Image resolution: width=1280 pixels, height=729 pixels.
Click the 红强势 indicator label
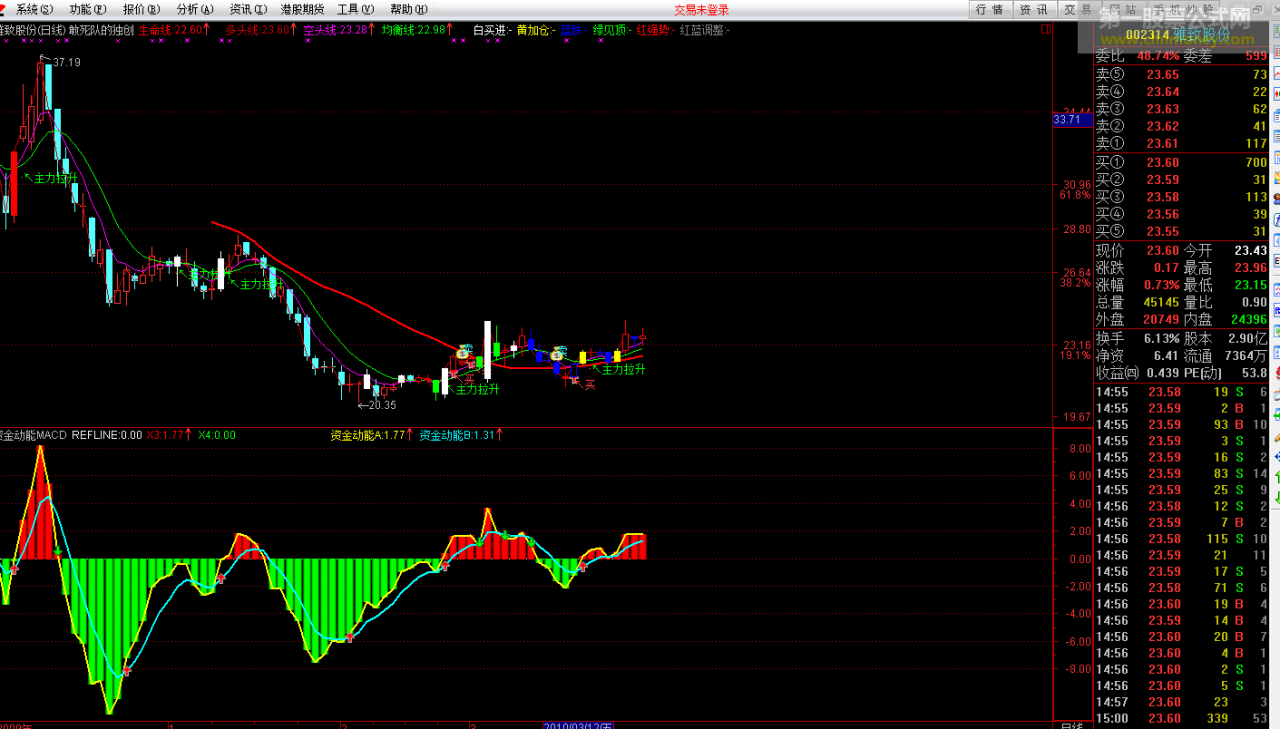[654, 30]
